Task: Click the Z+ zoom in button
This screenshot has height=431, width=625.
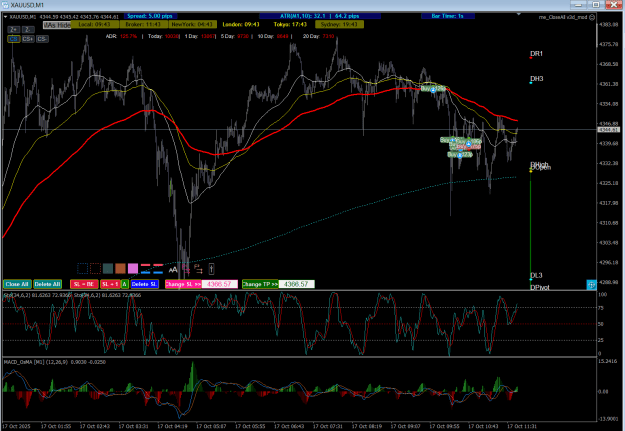Action: pos(14,30)
